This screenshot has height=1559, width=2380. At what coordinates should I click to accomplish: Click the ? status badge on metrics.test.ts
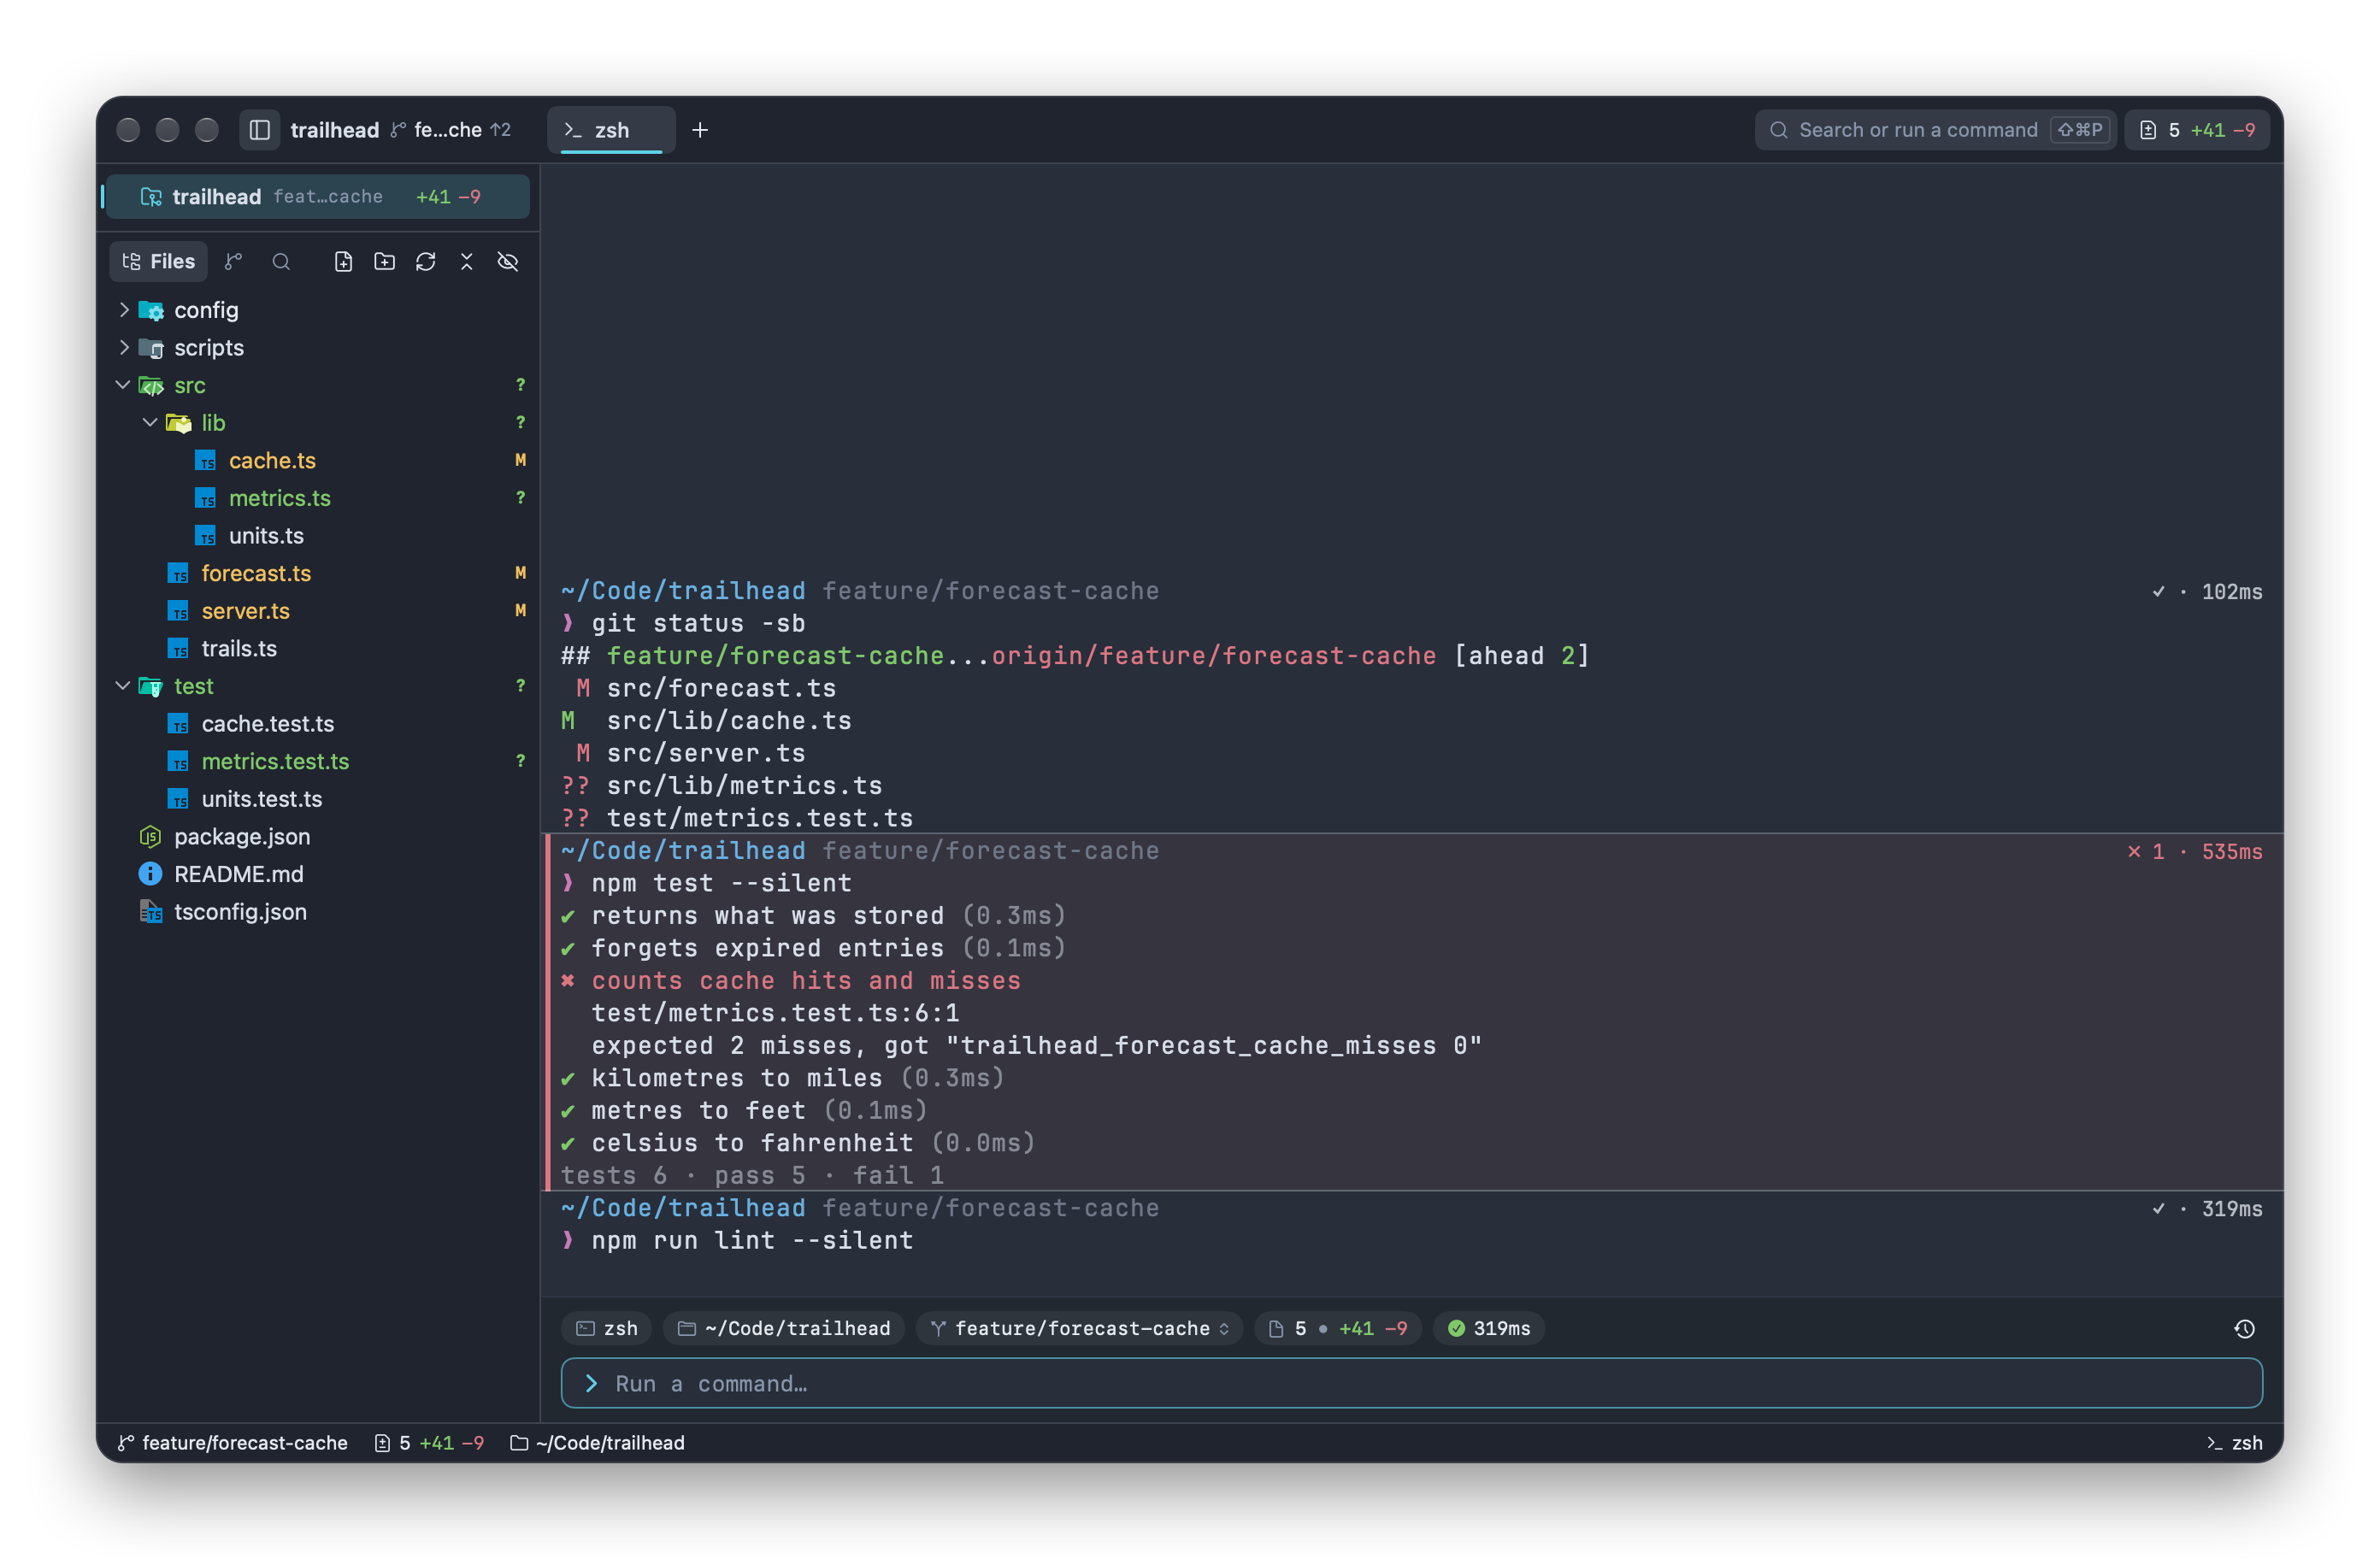coord(520,761)
